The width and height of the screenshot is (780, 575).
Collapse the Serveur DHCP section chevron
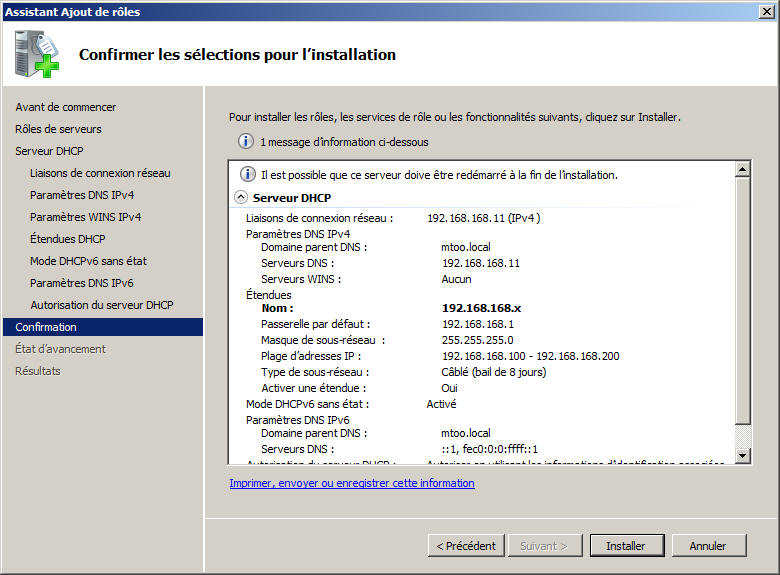coord(241,197)
